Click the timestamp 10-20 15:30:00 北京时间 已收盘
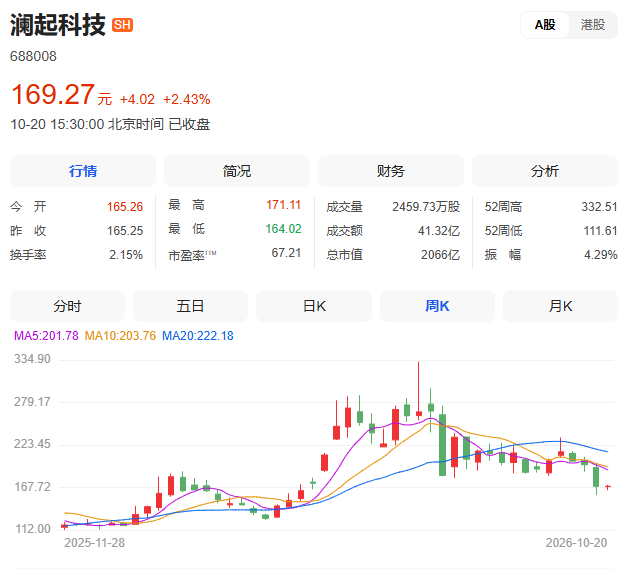The height and width of the screenshot is (569, 621). point(110,124)
